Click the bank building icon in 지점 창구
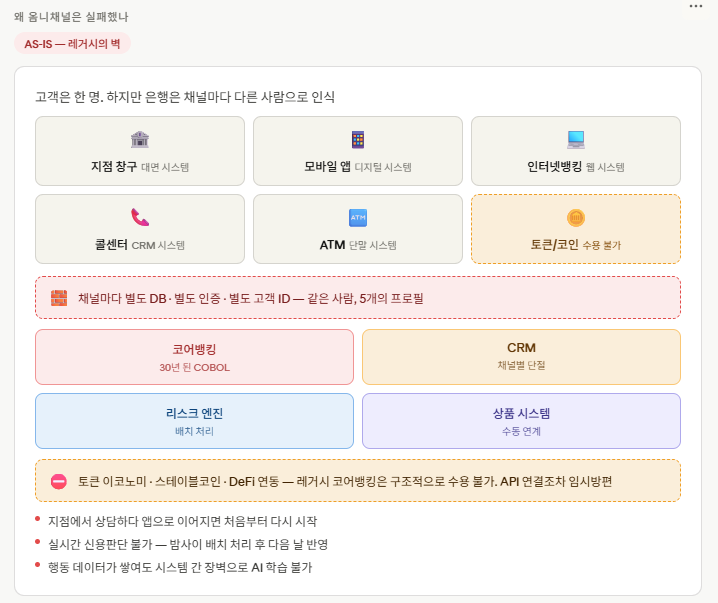 coord(140,139)
